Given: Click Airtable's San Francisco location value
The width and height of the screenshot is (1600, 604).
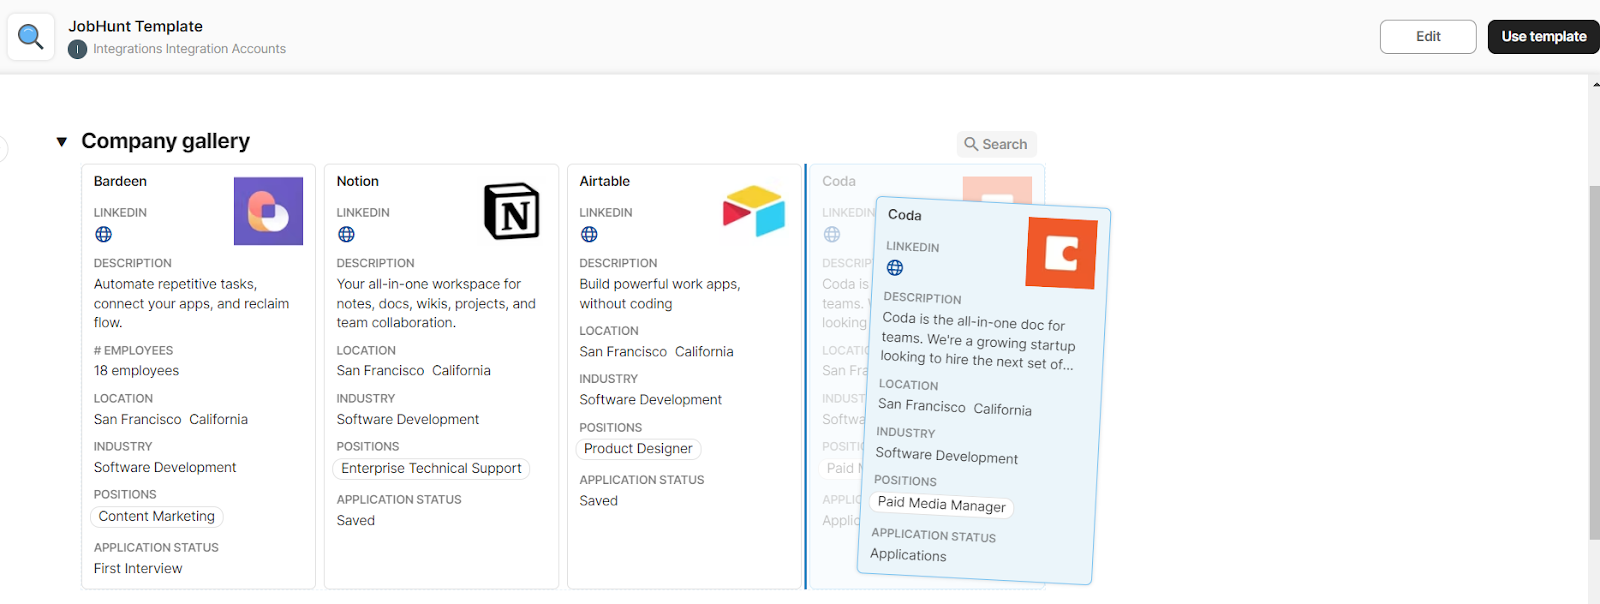Looking at the screenshot, I should click(x=623, y=352).
